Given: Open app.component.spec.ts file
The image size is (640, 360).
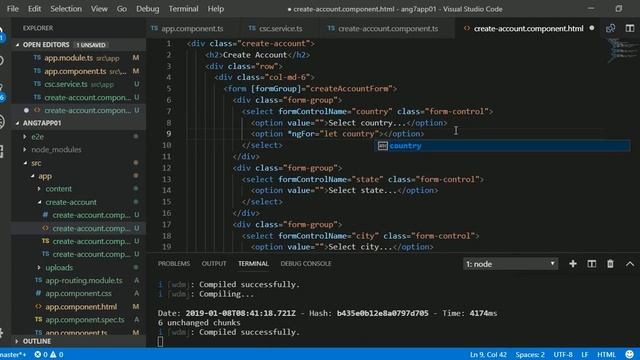Looking at the screenshot, I should coord(85,320).
